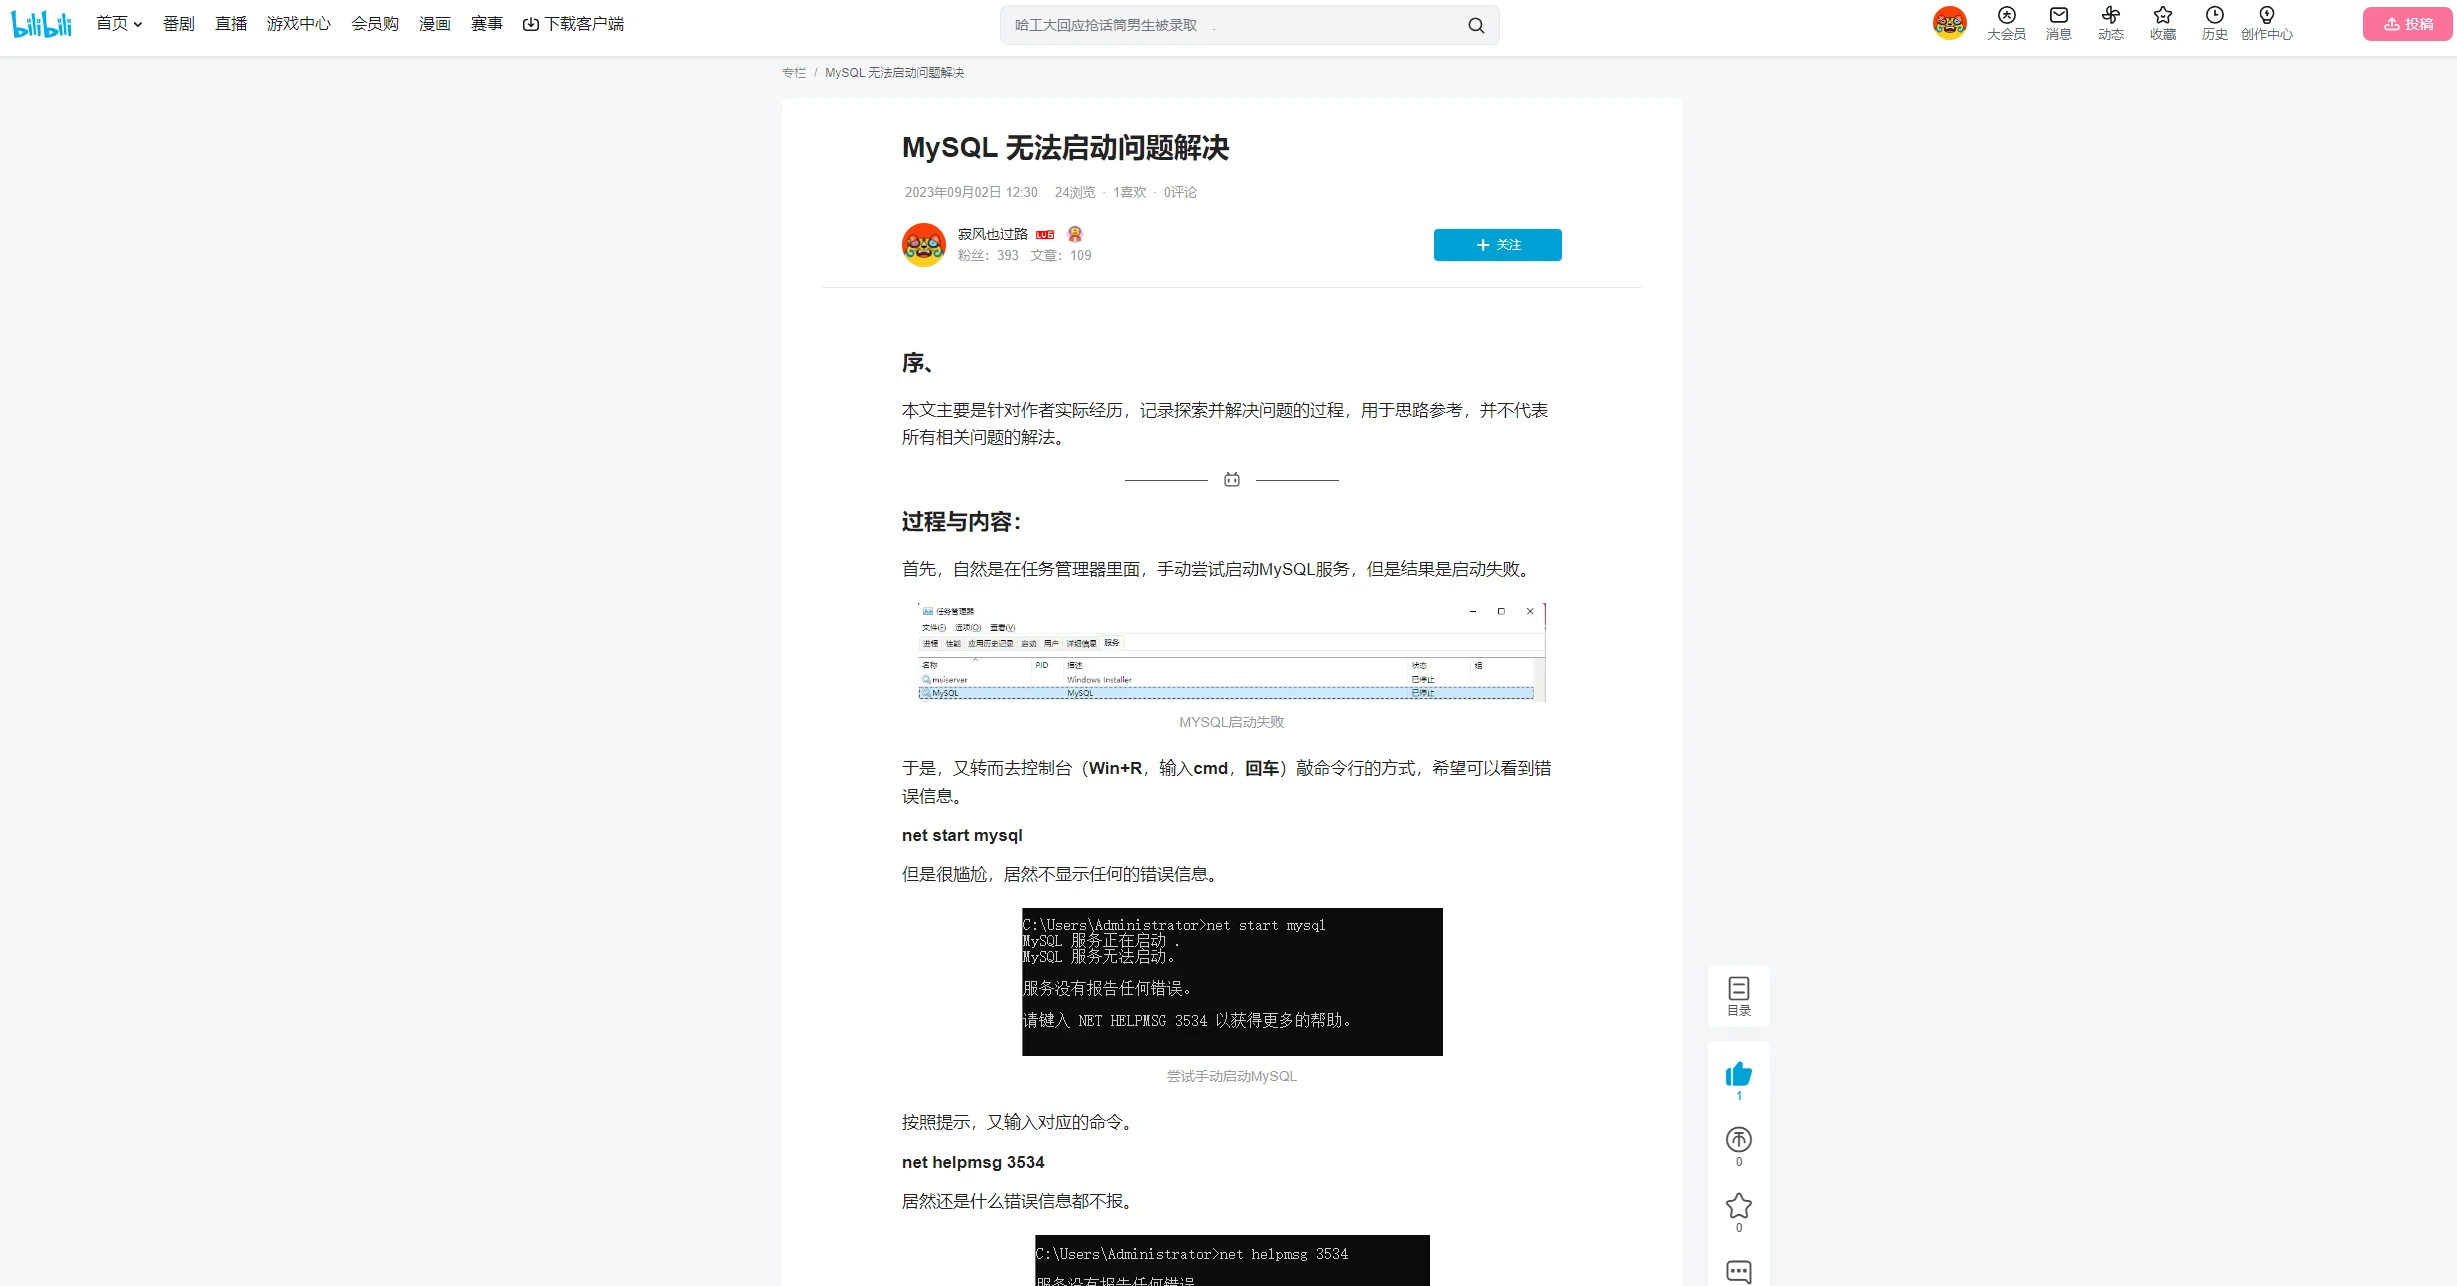Viewport: 2457px width, 1286px height.
Task: Open 会员购 in the top nav
Action: click(375, 24)
